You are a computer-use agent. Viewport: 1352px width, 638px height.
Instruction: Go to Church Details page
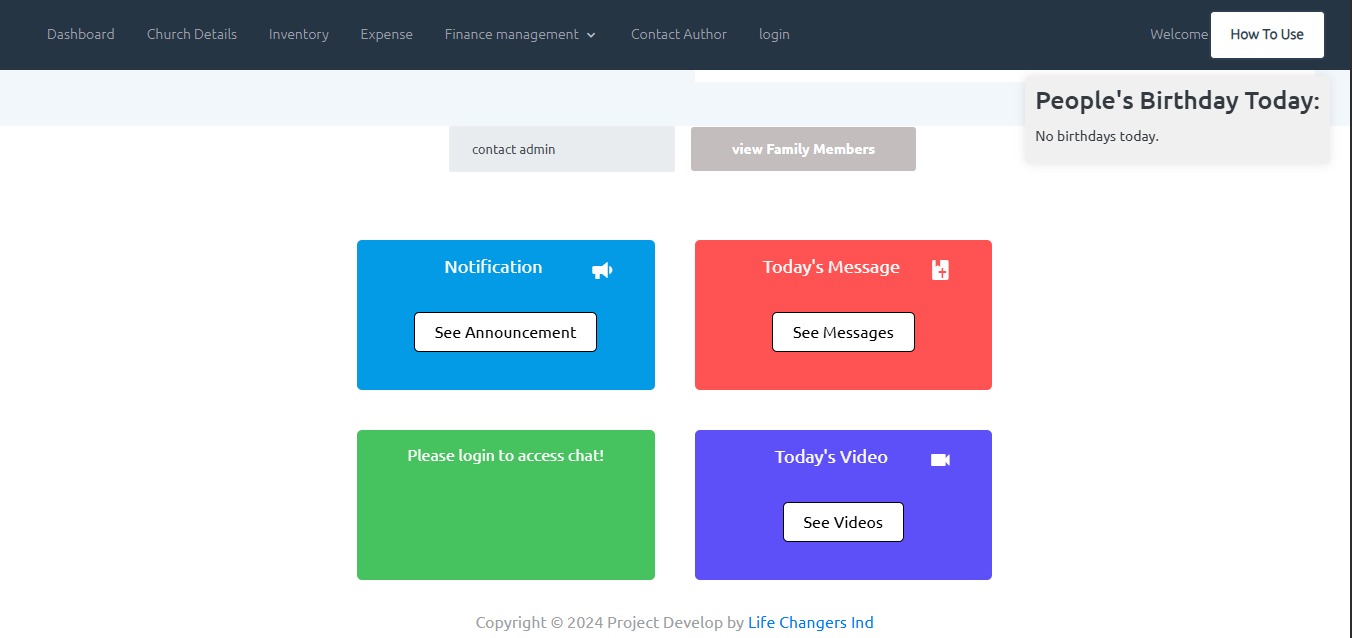pyautogui.click(x=192, y=34)
